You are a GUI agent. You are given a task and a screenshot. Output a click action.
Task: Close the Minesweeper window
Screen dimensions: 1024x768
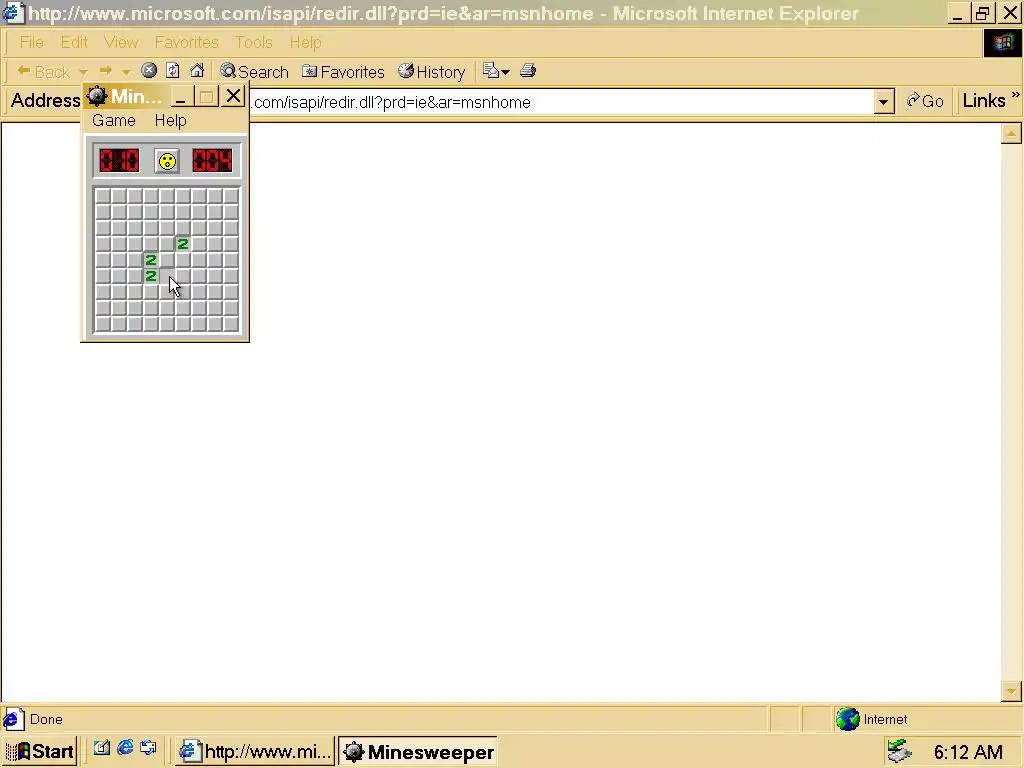tap(233, 97)
